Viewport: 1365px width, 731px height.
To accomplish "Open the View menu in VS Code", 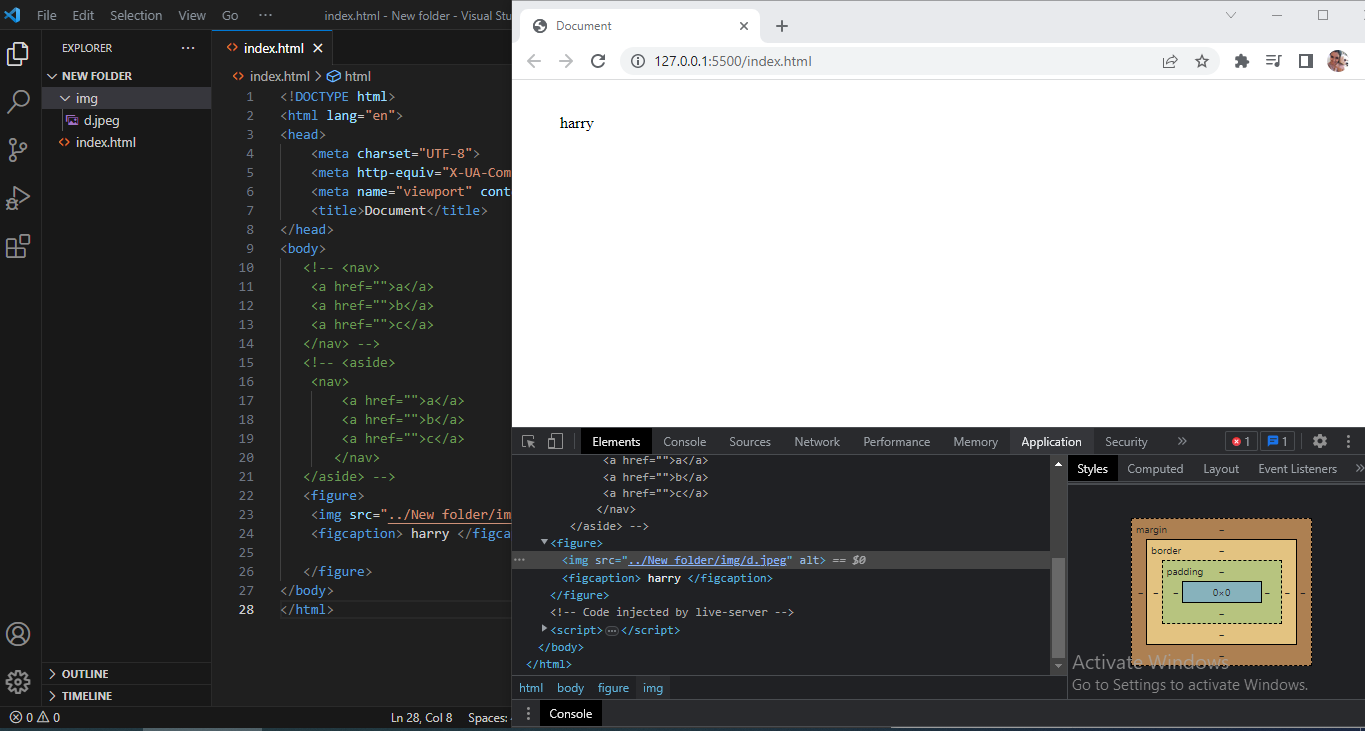I will (x=192, y=15).
